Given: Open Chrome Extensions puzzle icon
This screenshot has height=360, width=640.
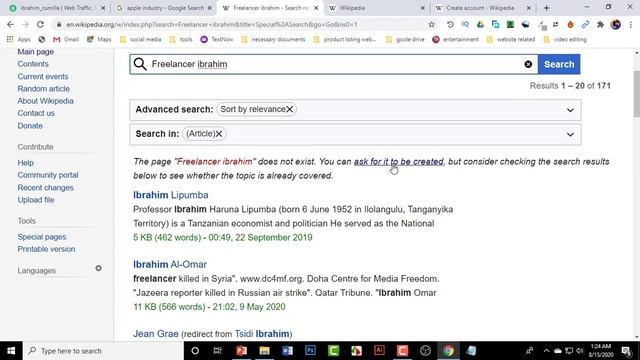Looking at the screenshot, I should point(600,24).
